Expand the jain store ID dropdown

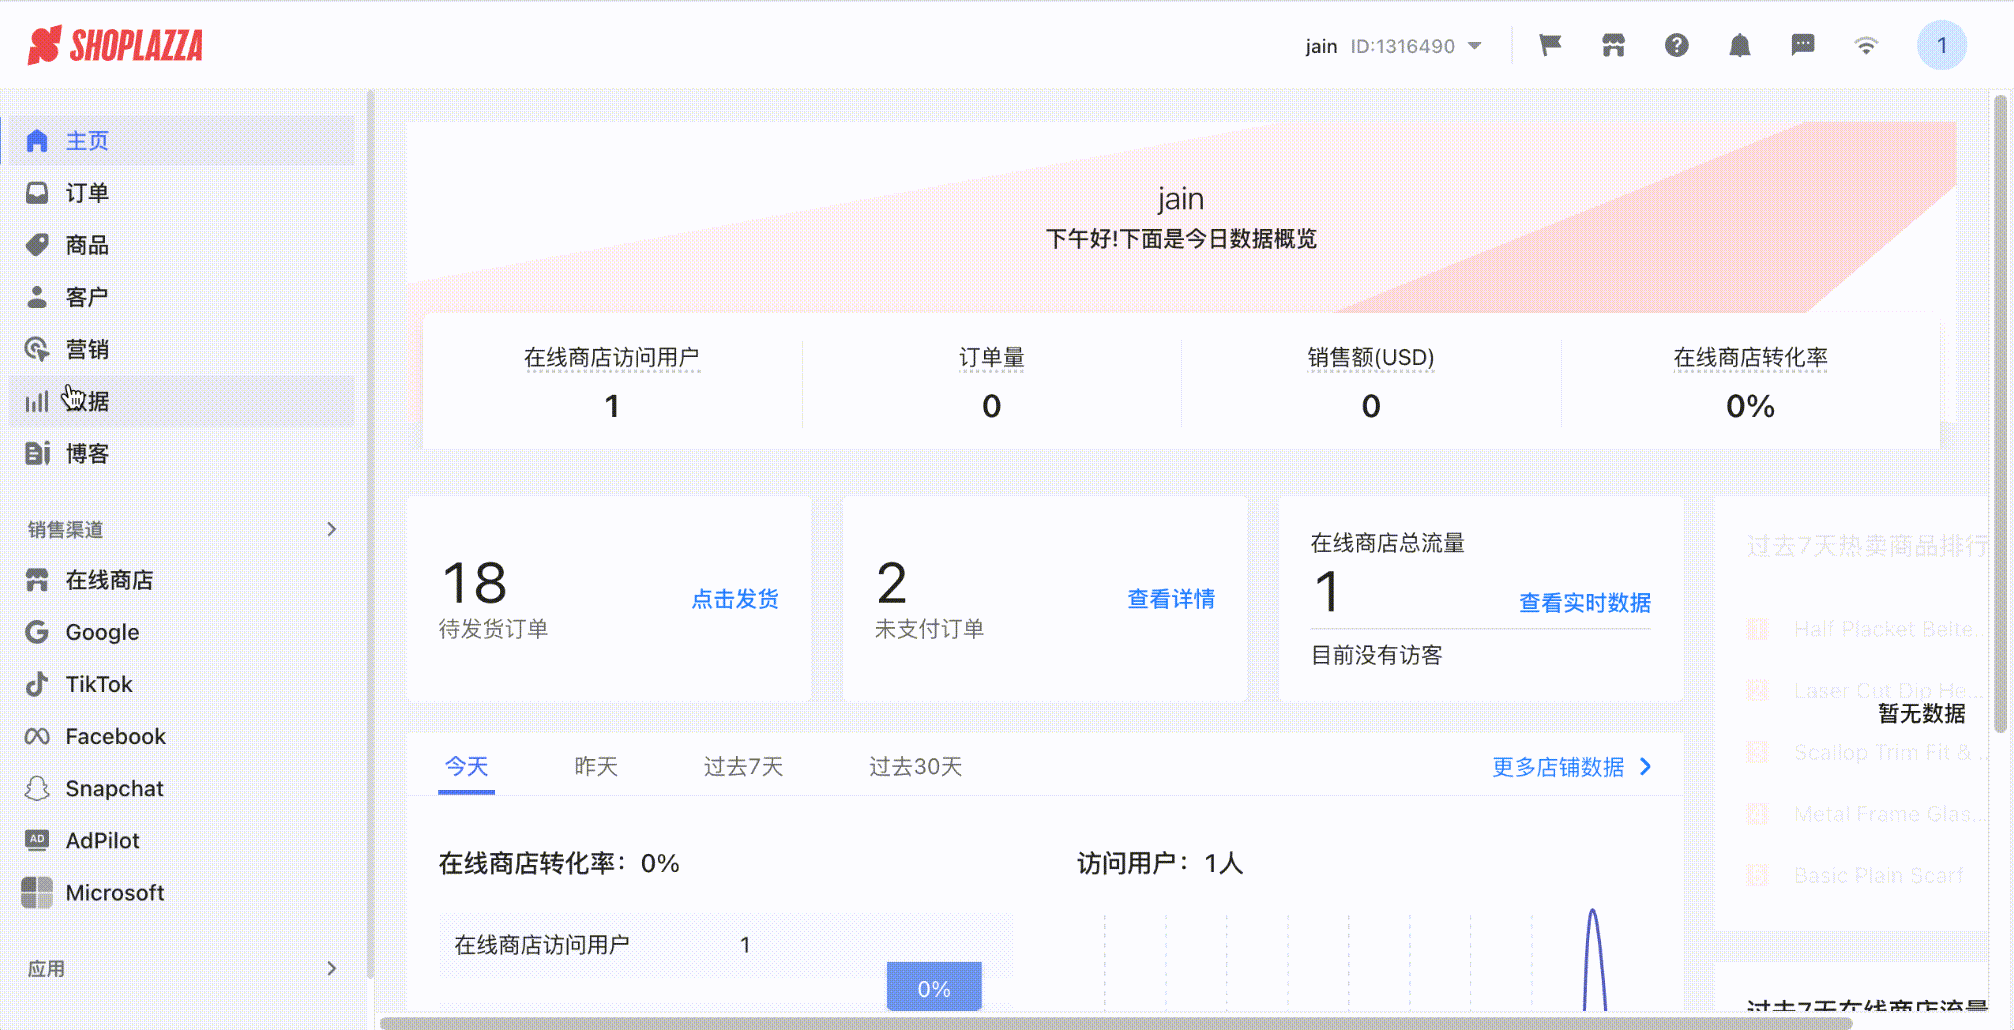pyautogui.click(x=1474, y=45)
